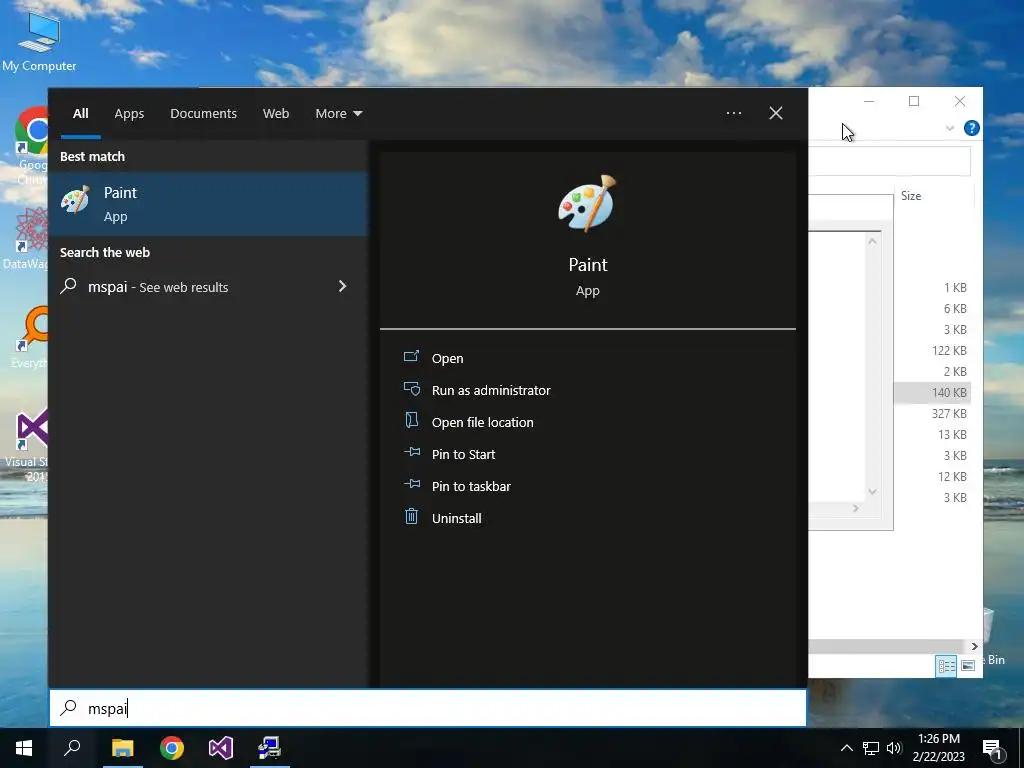The height and width of the screenshot is (768, 1024).
Task: Pin Paint to Start
Action: pyautogui.click(x=463, y=455)
